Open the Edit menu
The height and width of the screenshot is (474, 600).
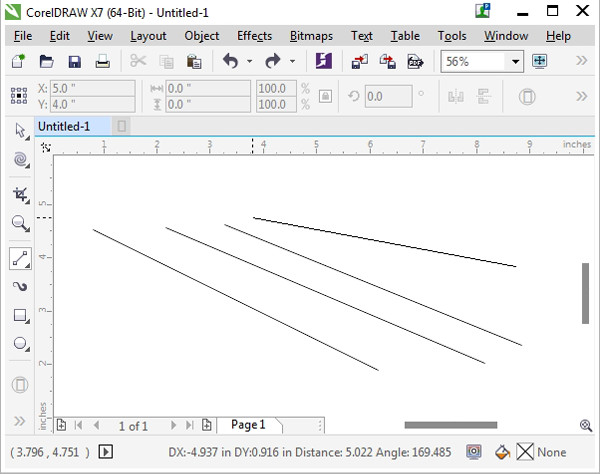[59, 36]
